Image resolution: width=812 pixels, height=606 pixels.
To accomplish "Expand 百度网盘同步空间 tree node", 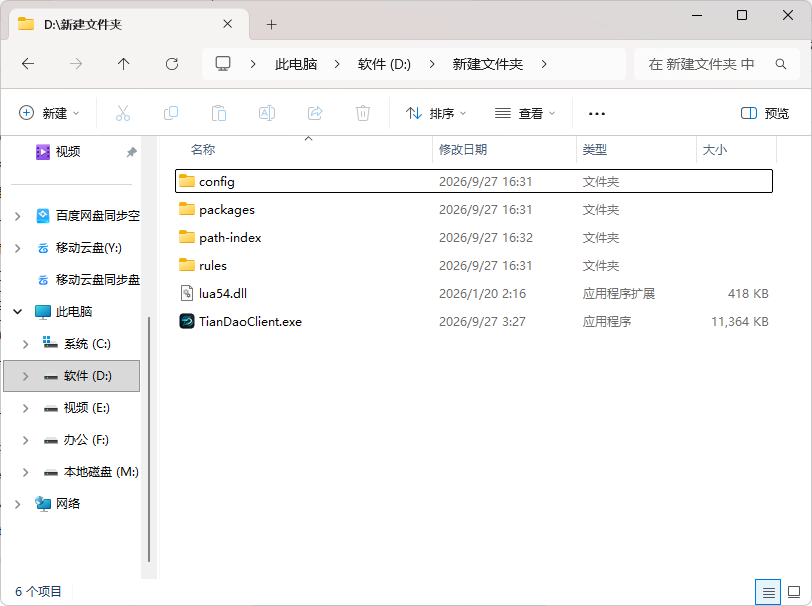I will (x=18, y=216).
